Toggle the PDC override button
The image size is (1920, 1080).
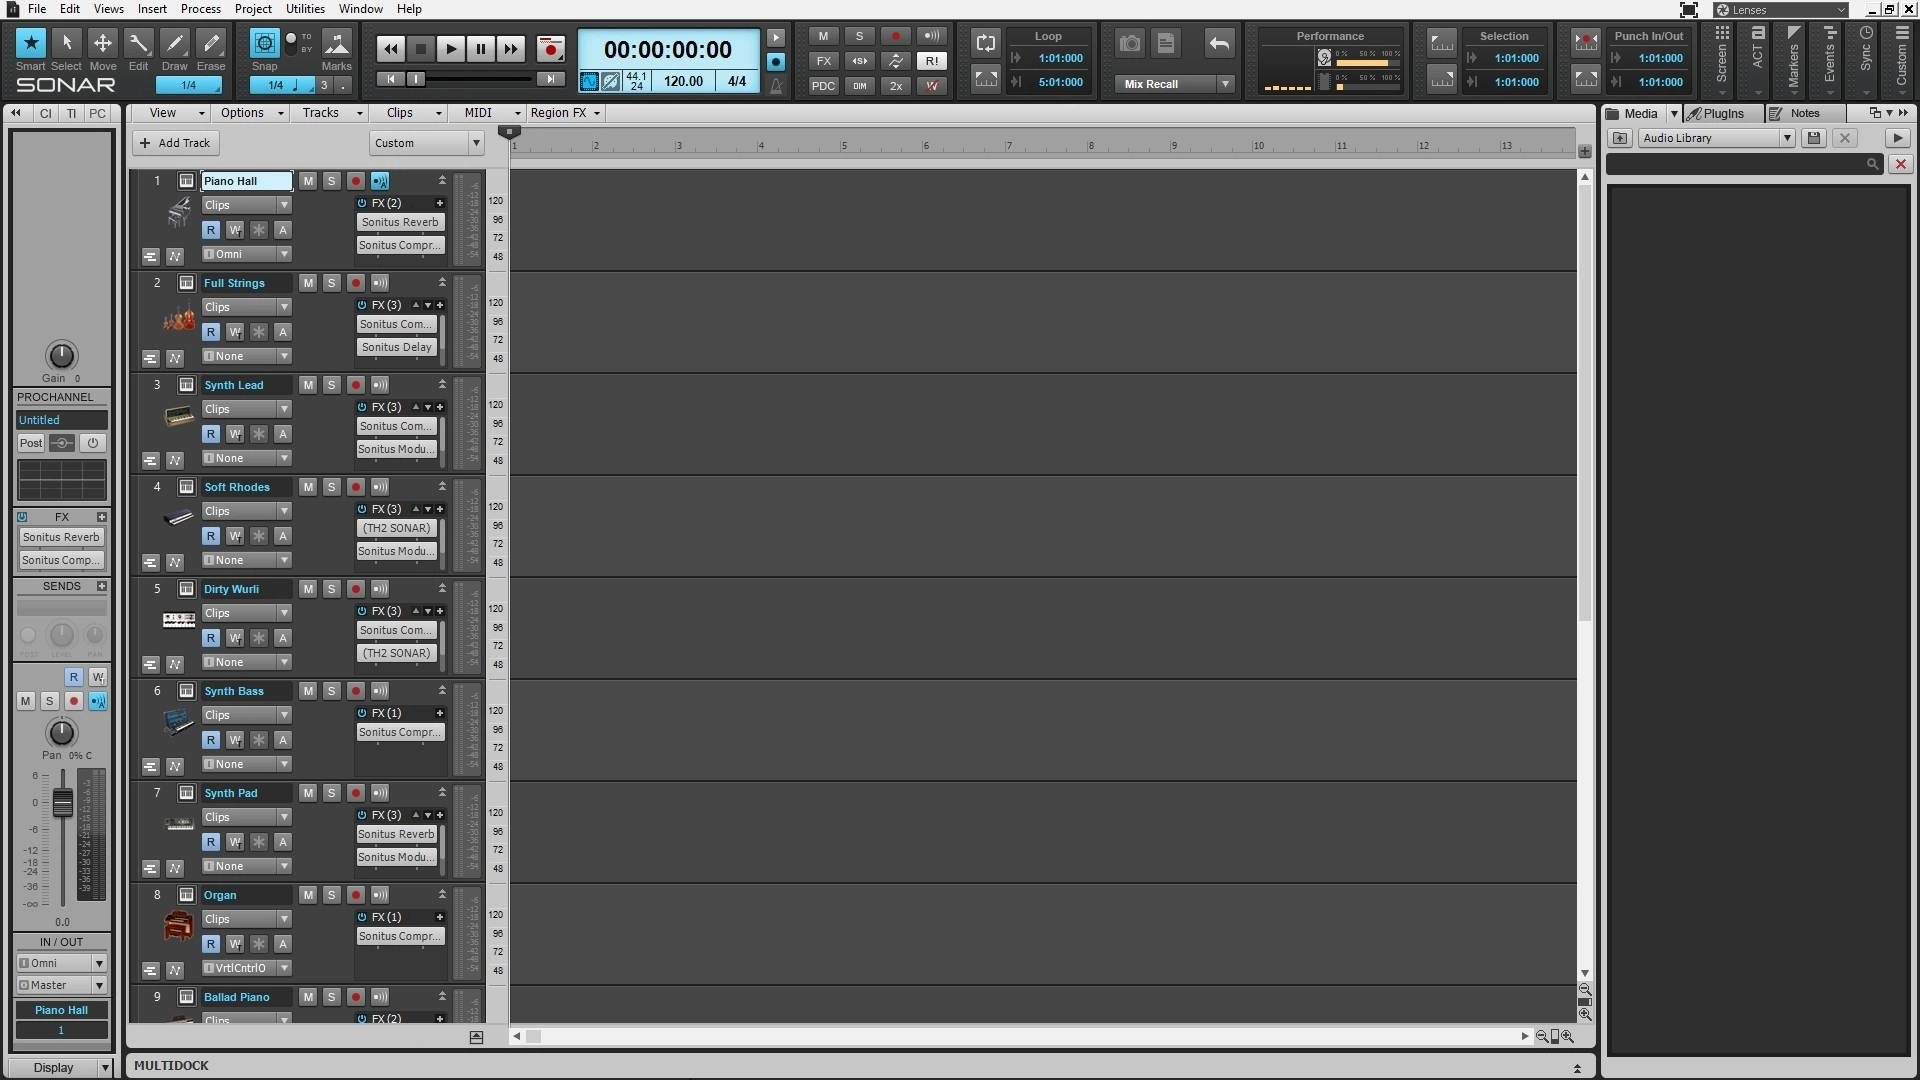click(823, 86)
